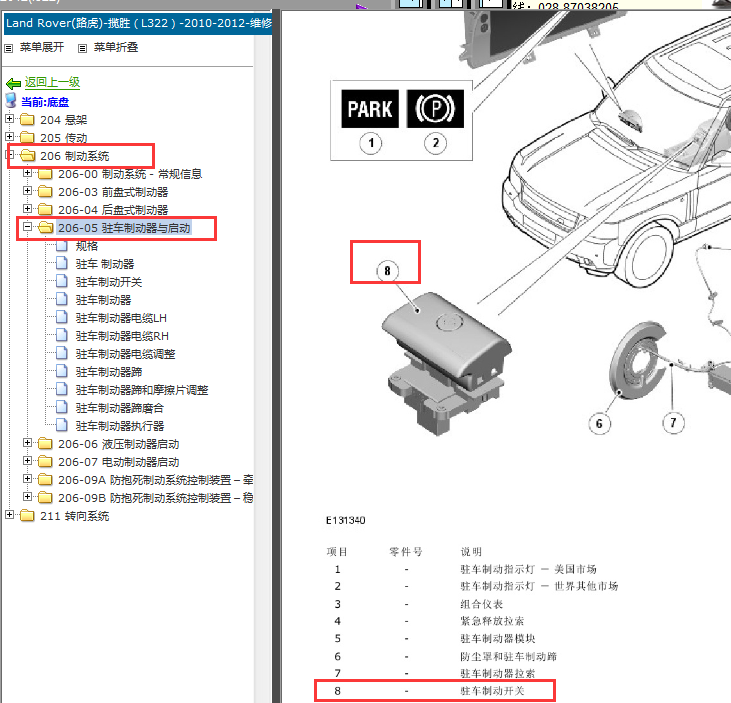The width and height of the screenshot is (731, 703).
Task: Open the 驻车 制动器 document
Action: pos(105,264)
